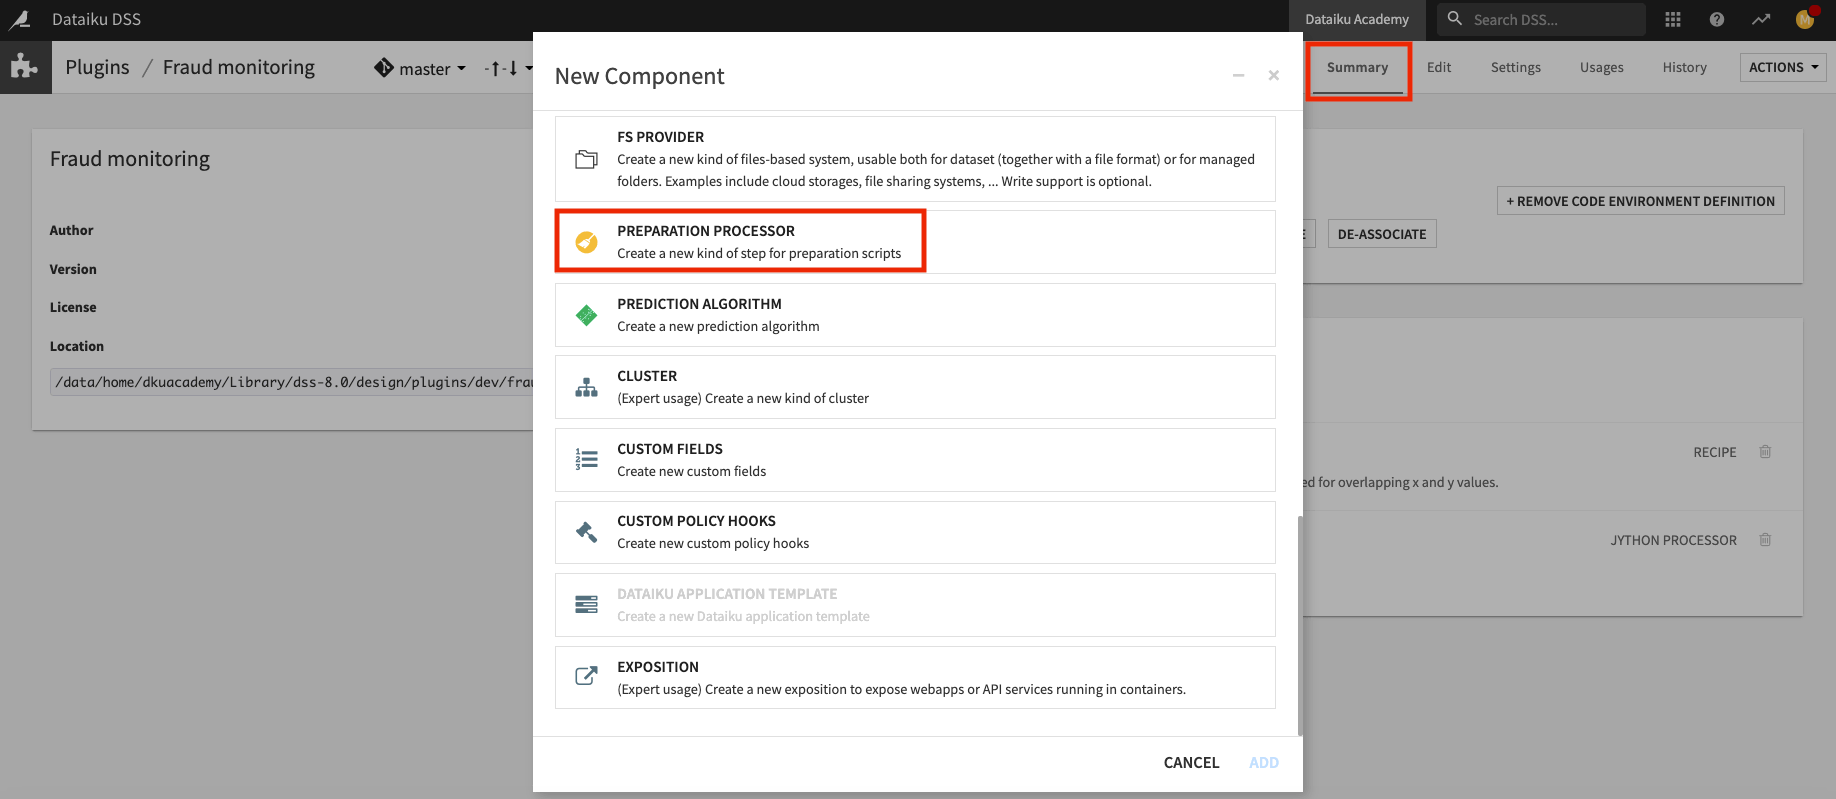Select the DATAIKU APPLICATION TEMPLATE component
This screenshot has height=799, width=1836.
915,605
